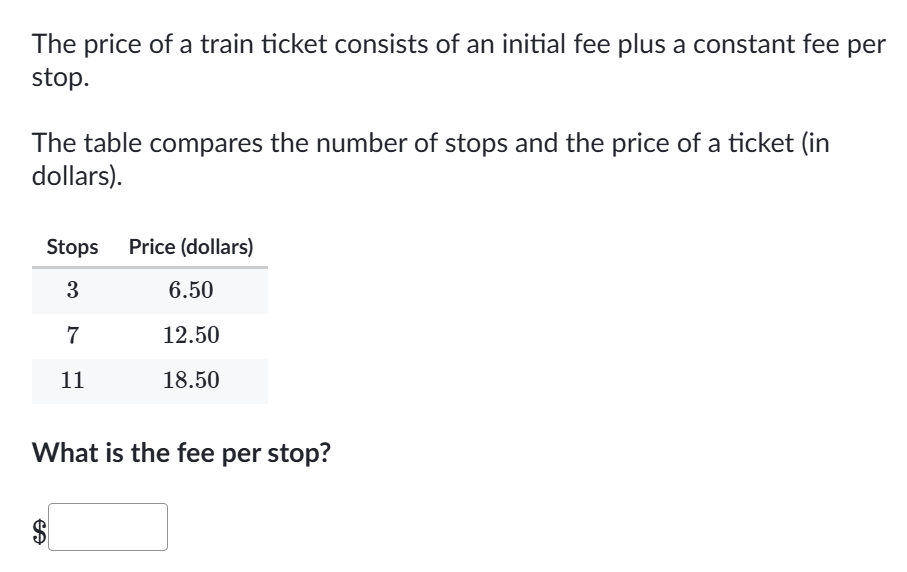Select the Price (dollars) column header

coord(191,247)
